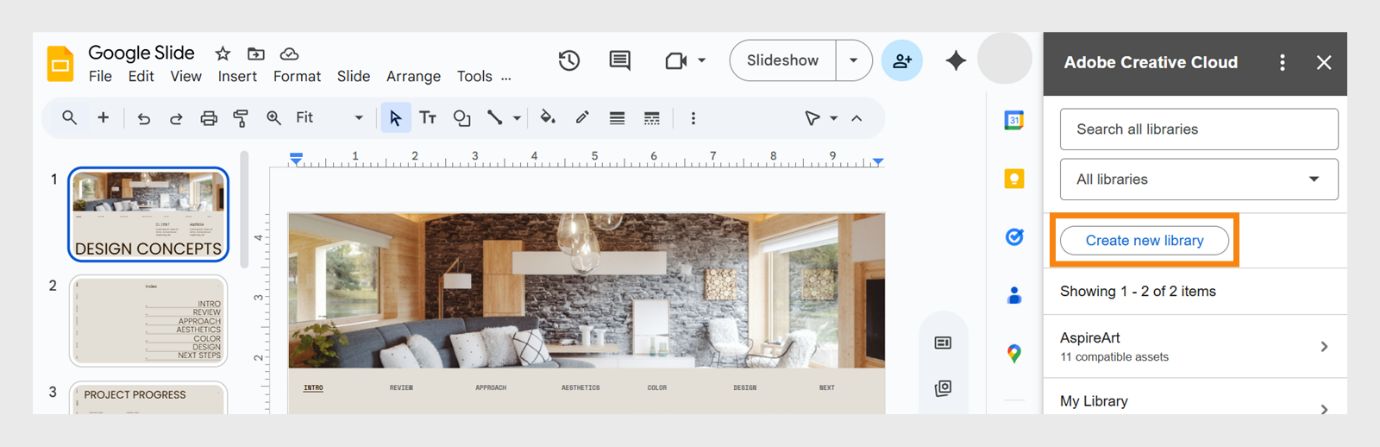
Task: Click Create new library button
Action: tap(1144, 240)
